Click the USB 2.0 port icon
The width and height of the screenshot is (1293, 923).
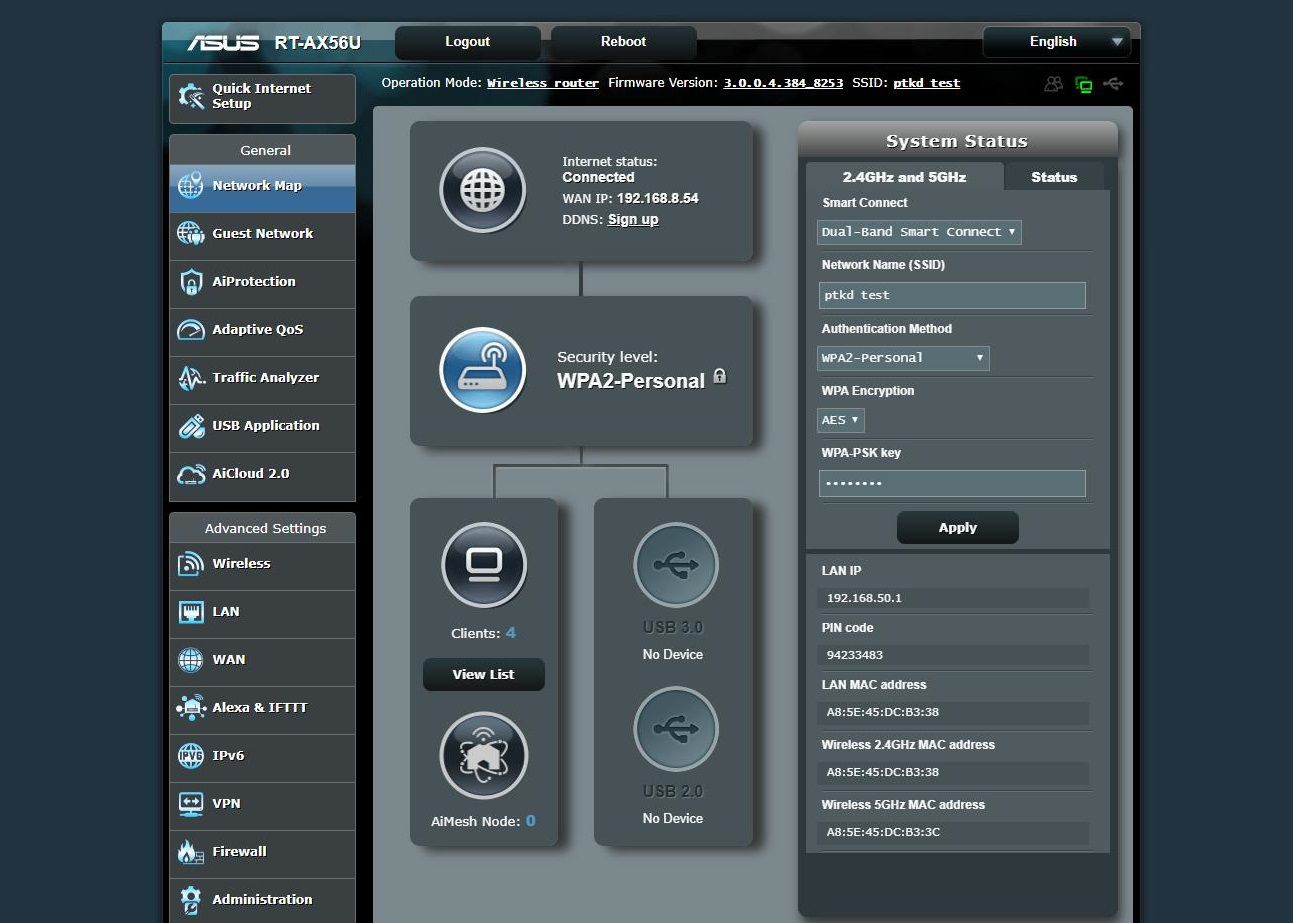[675, 729]
